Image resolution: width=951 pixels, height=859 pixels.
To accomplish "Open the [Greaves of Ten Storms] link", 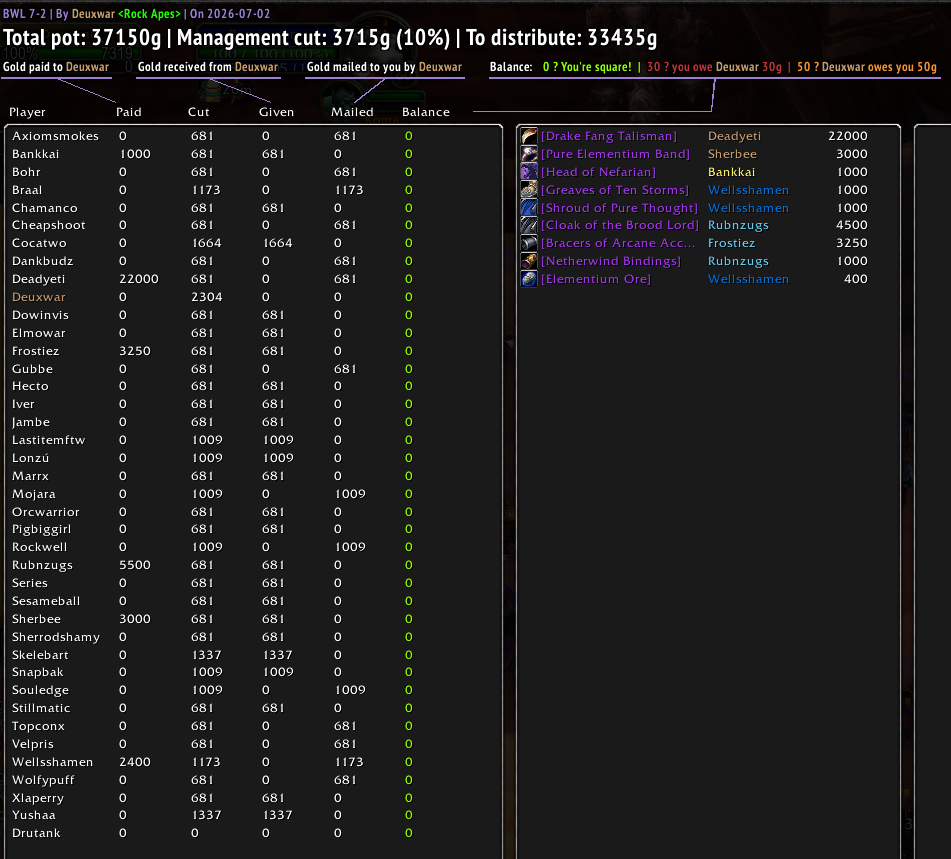I will (614, 190).
